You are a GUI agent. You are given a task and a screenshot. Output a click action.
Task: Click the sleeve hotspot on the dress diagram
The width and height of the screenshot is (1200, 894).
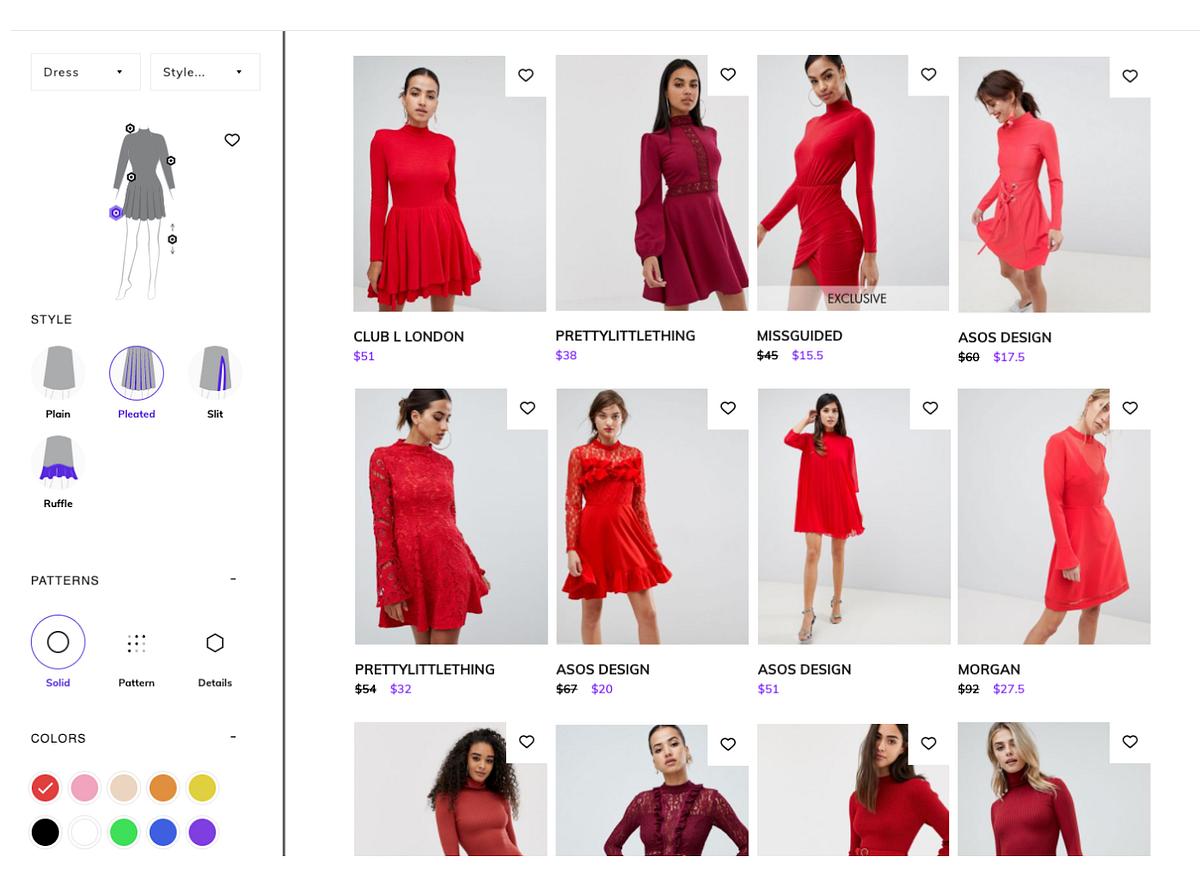(x=173, y=158)
